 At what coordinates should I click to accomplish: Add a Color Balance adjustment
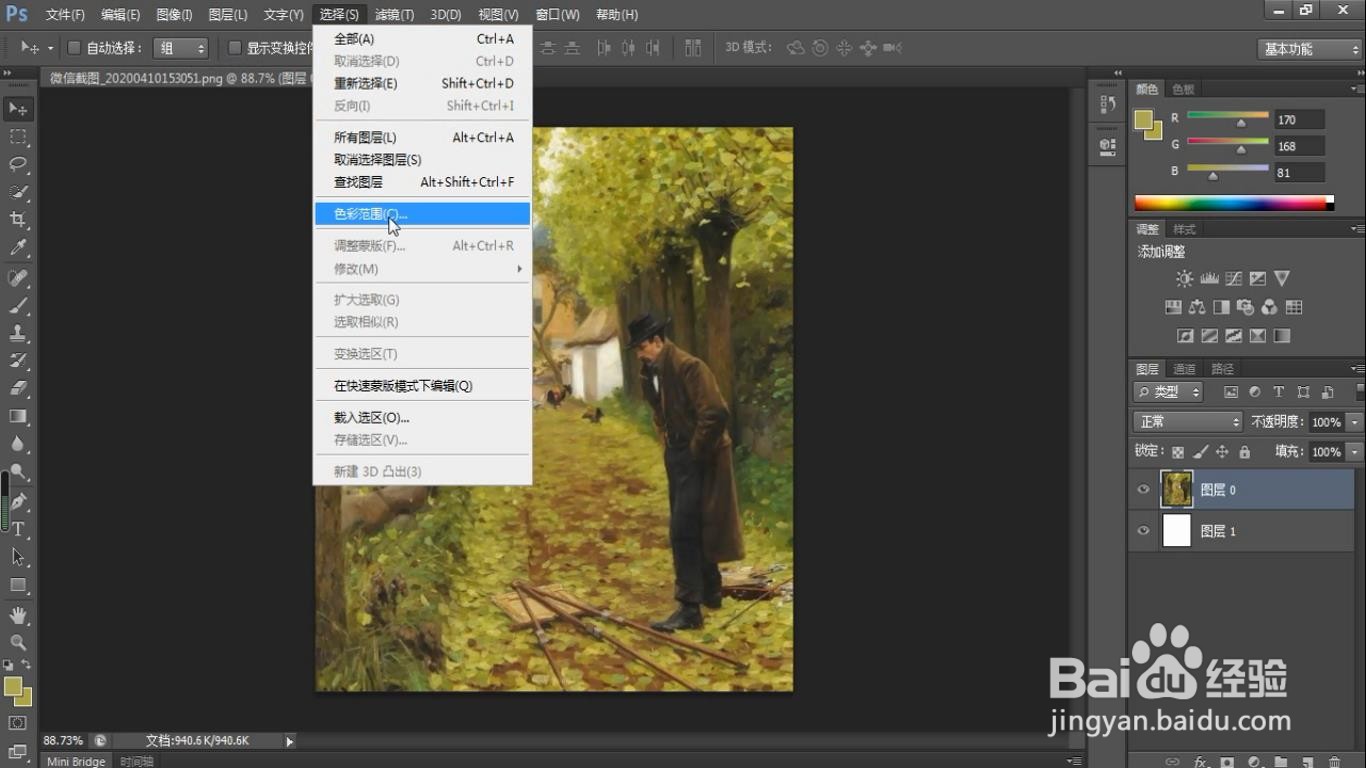1197,307
